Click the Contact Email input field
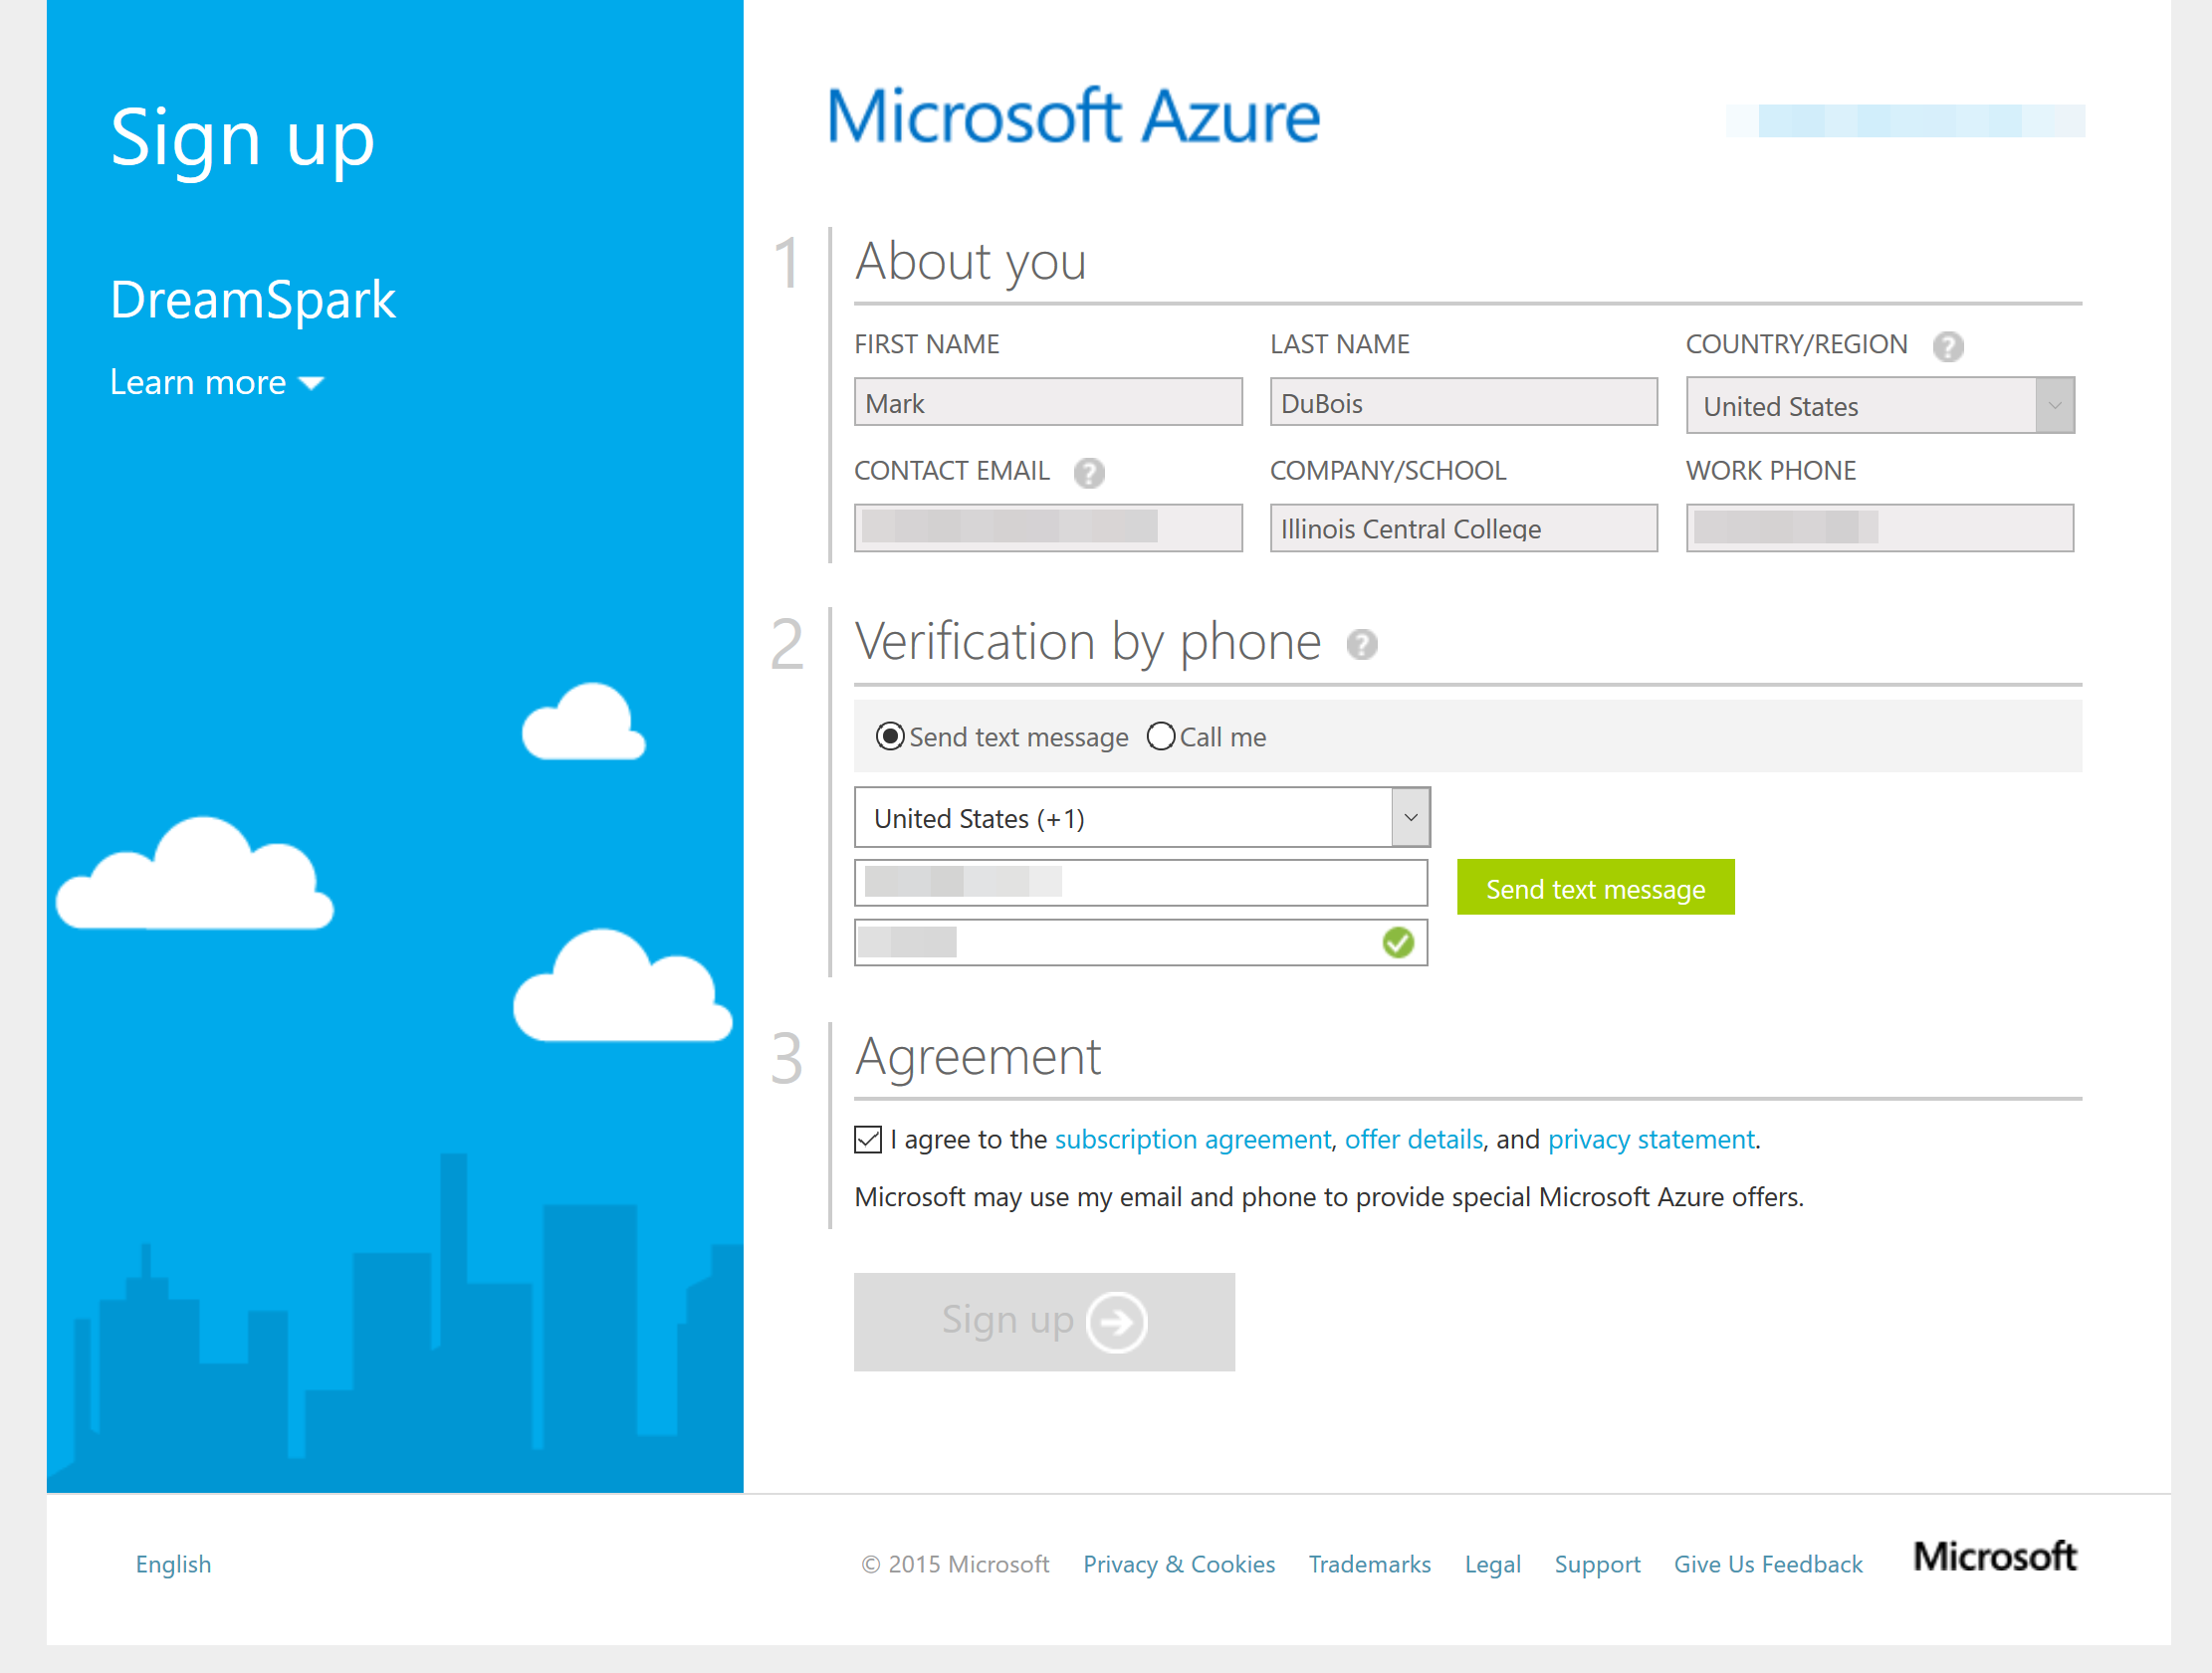Screen dimensions: 2212x1673 [1048, 528]
